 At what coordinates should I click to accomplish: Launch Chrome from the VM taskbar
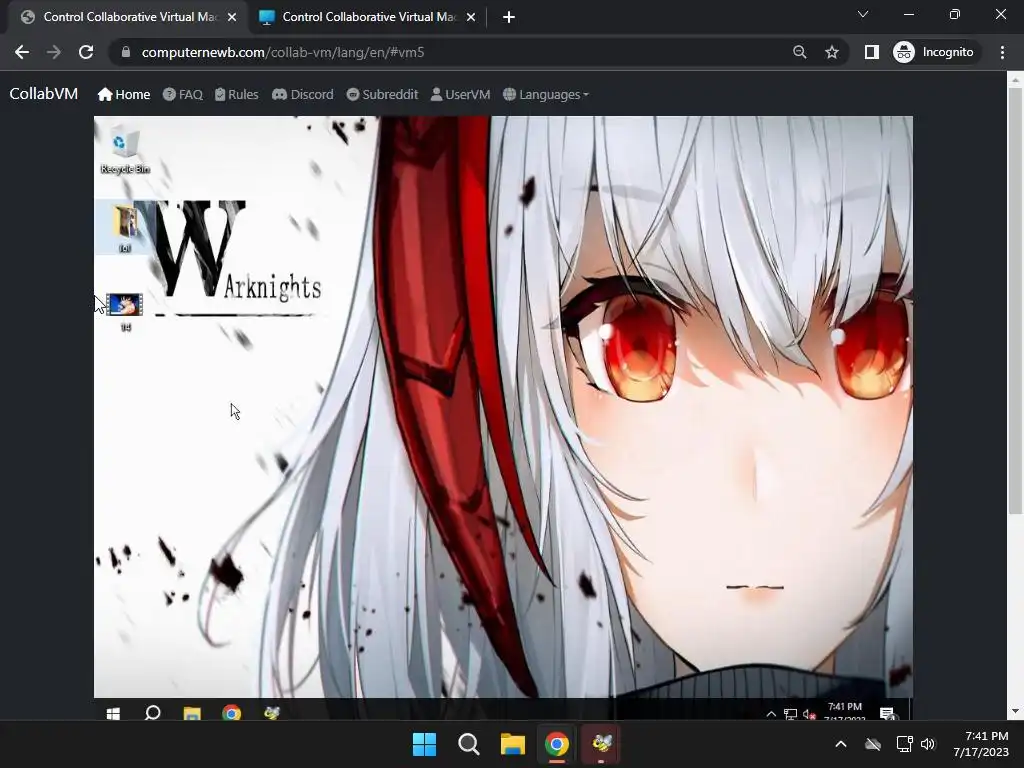coord(232,713)
